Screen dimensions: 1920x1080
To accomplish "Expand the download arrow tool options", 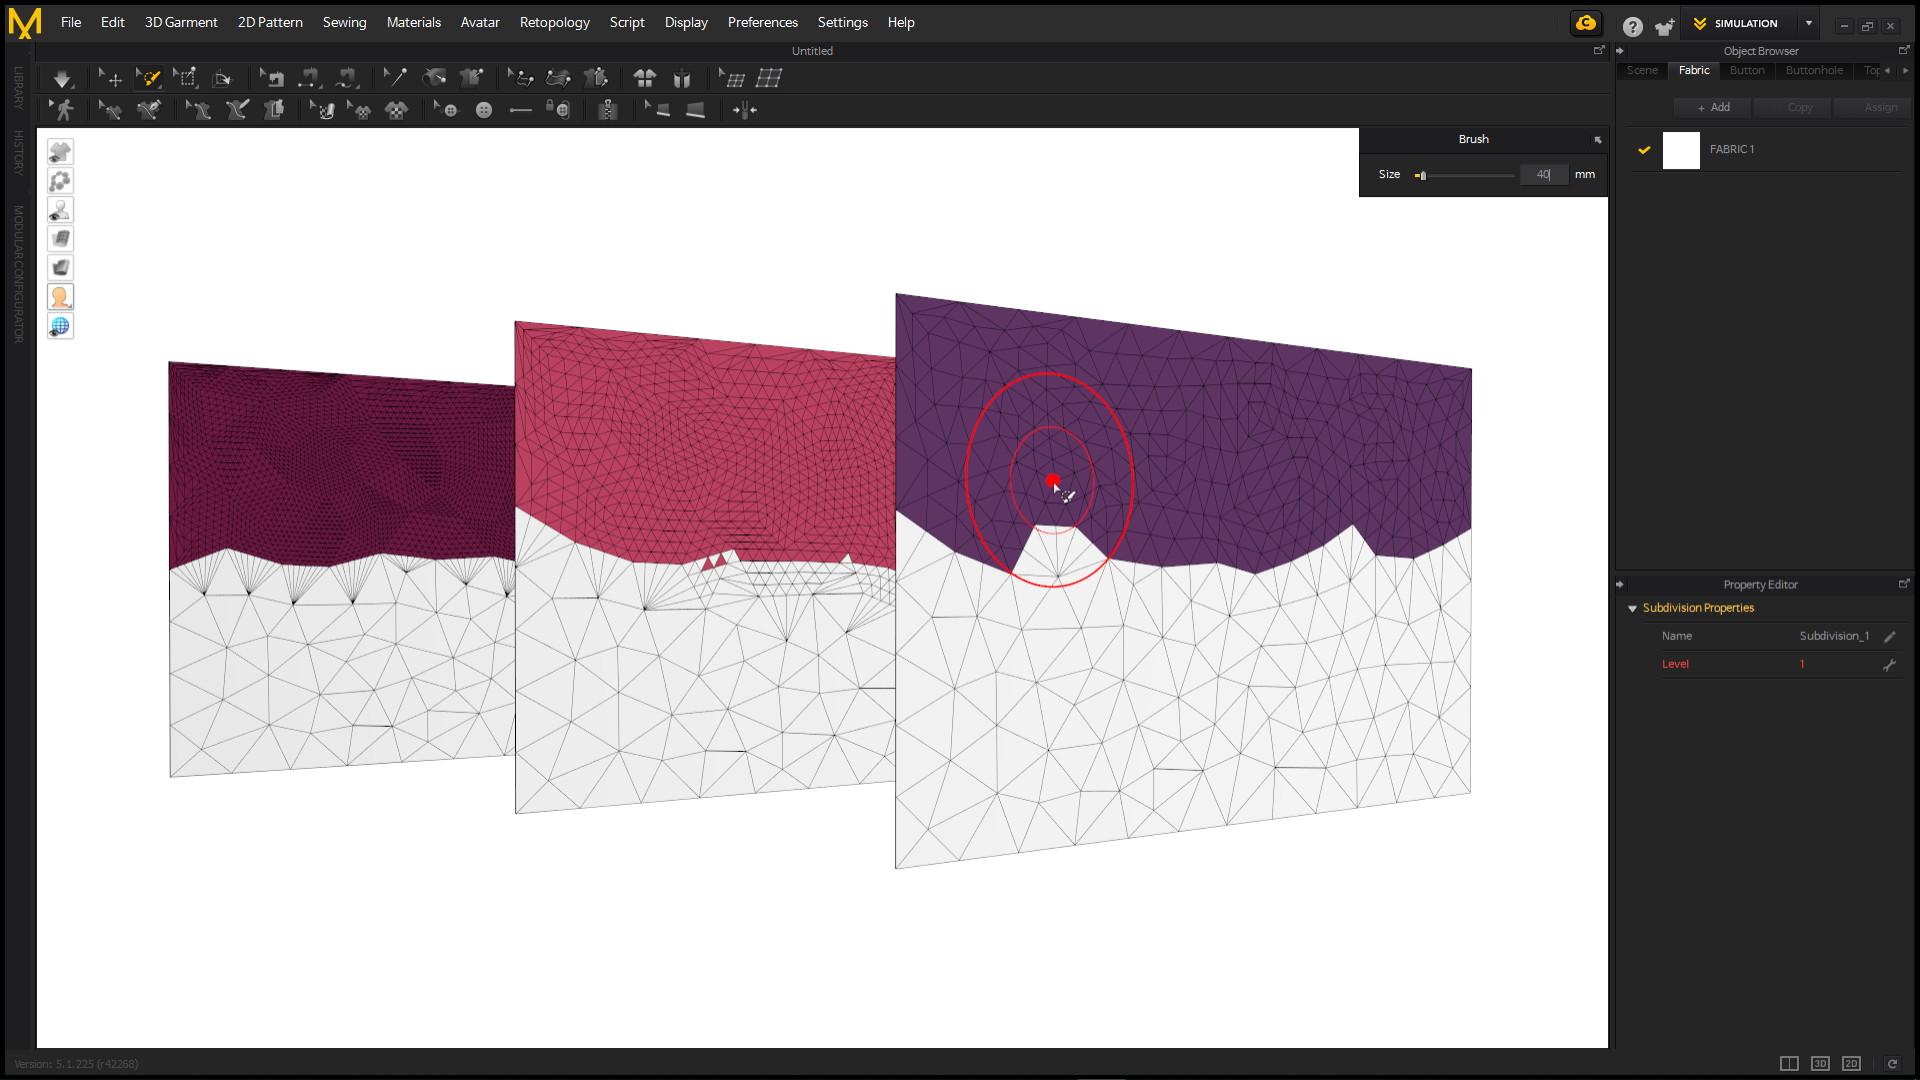I will coord(63,77).
